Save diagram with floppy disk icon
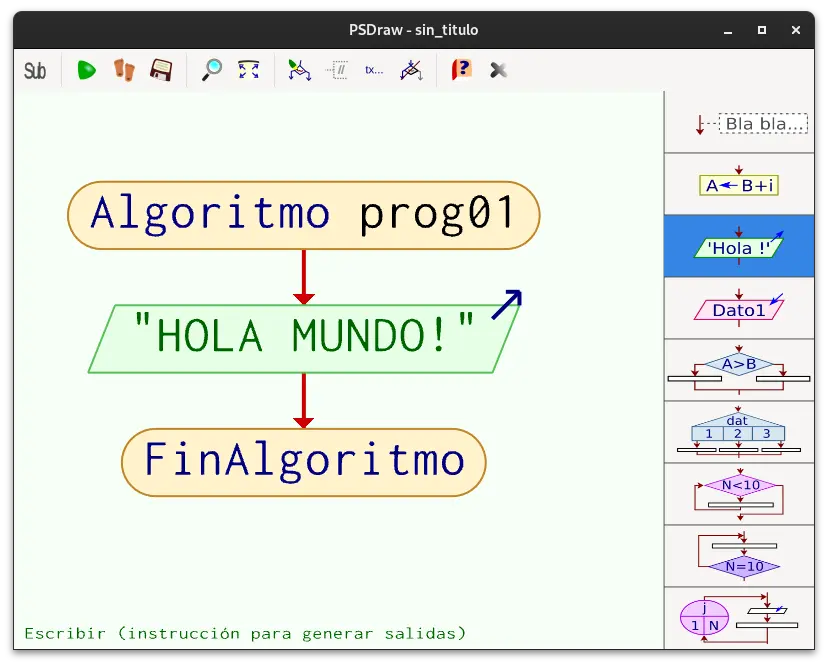Viewport: 828px width, 666px height. click(161, 70)
